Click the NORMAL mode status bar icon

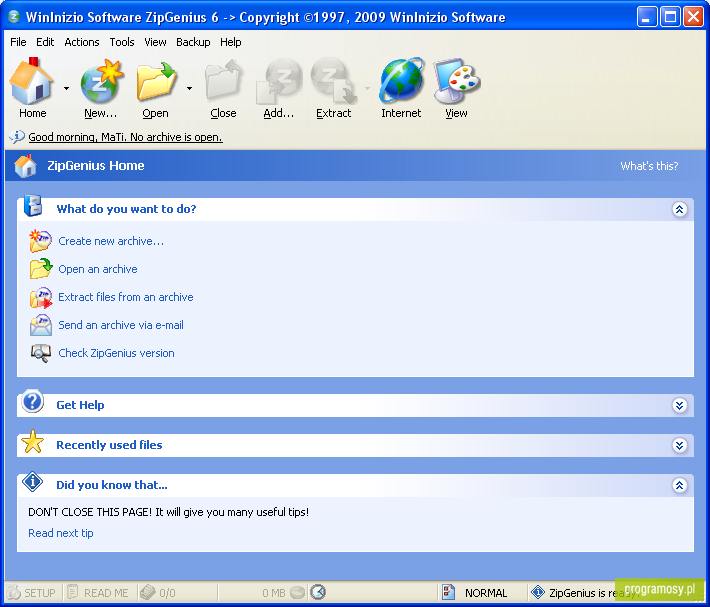448,592
